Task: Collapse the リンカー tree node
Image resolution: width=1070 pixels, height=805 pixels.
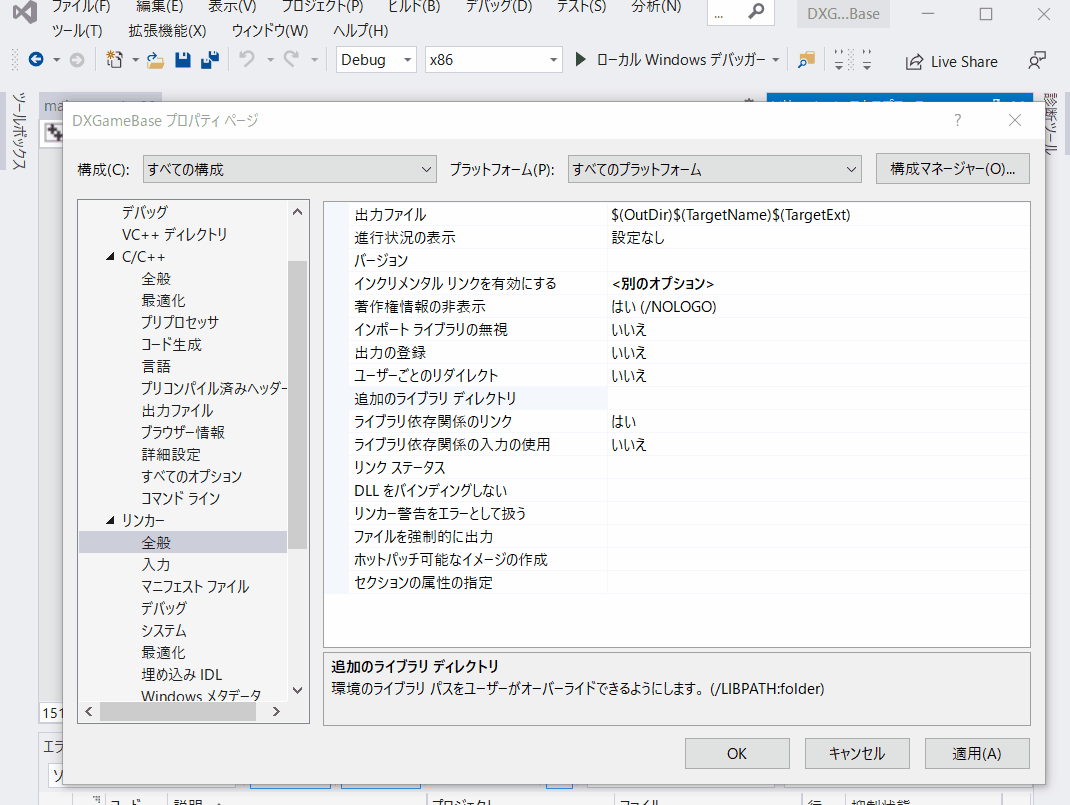Action: 111,521
